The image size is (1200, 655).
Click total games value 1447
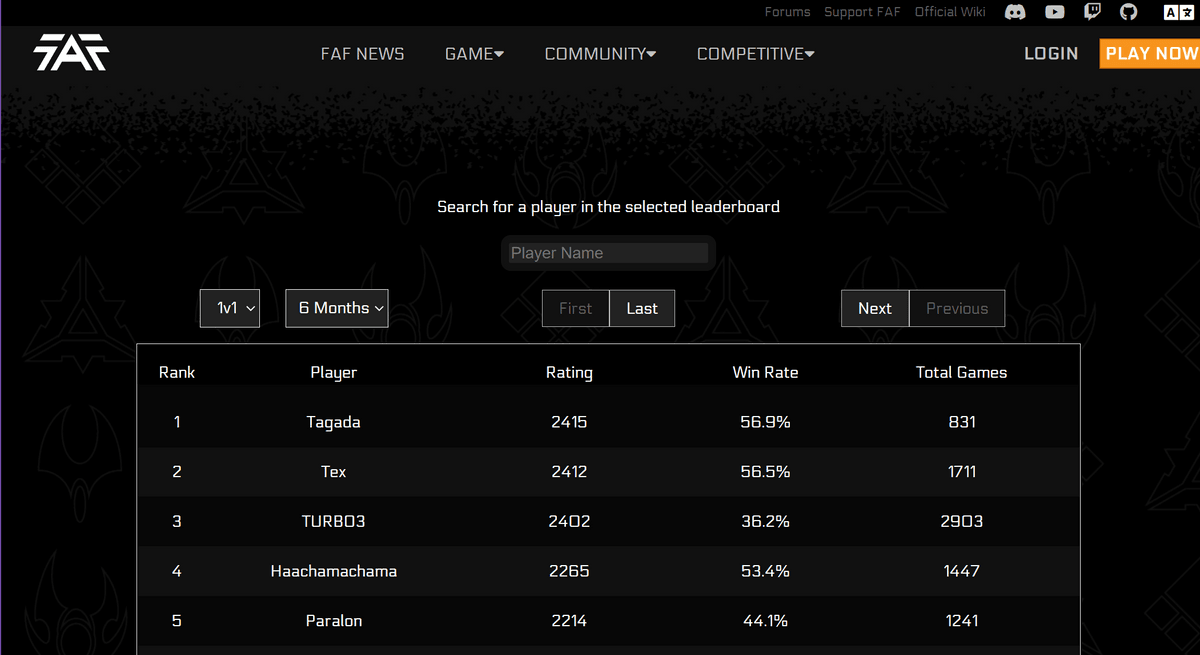tap(962, 571)
